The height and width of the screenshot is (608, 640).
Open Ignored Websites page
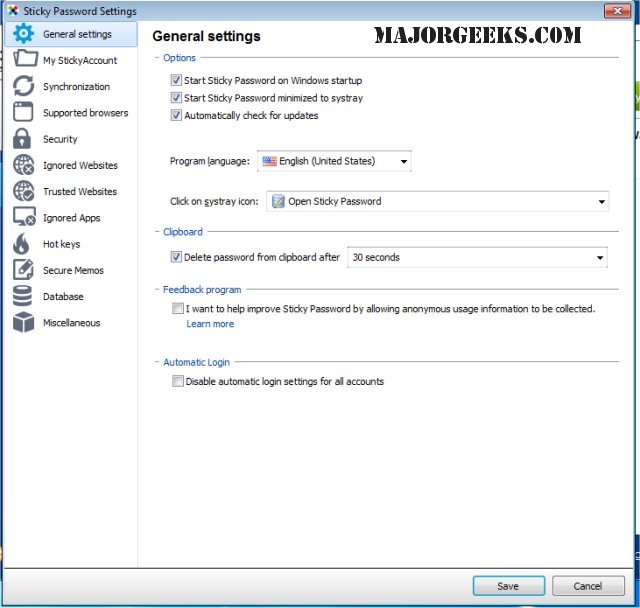pos(71,165)
